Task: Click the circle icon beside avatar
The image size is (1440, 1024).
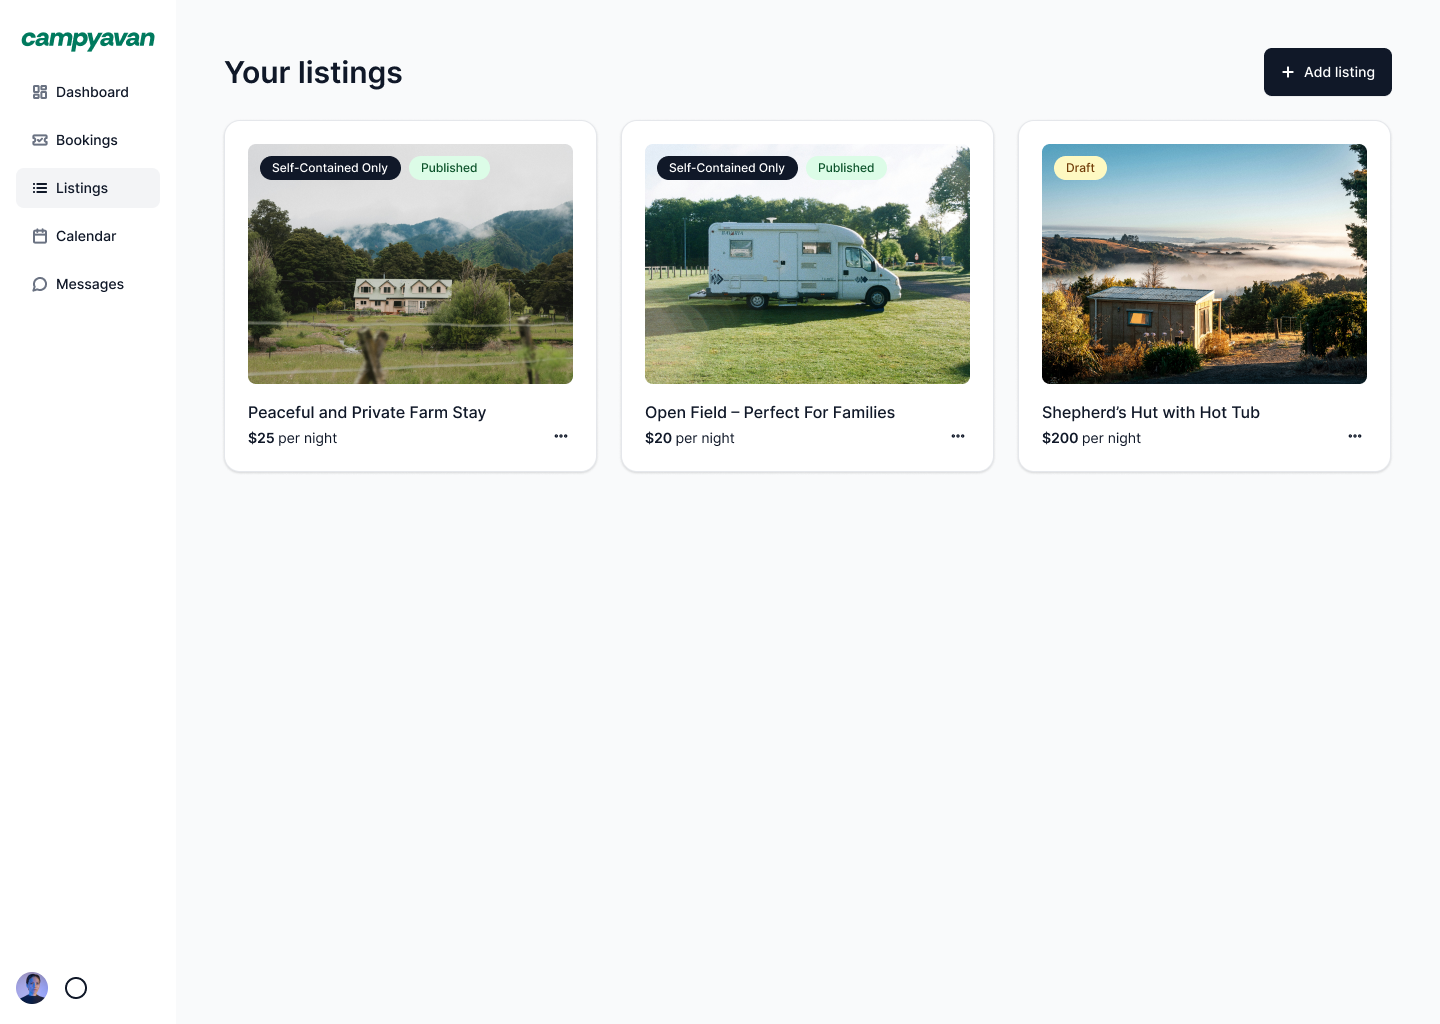Action: pos(76,988)
